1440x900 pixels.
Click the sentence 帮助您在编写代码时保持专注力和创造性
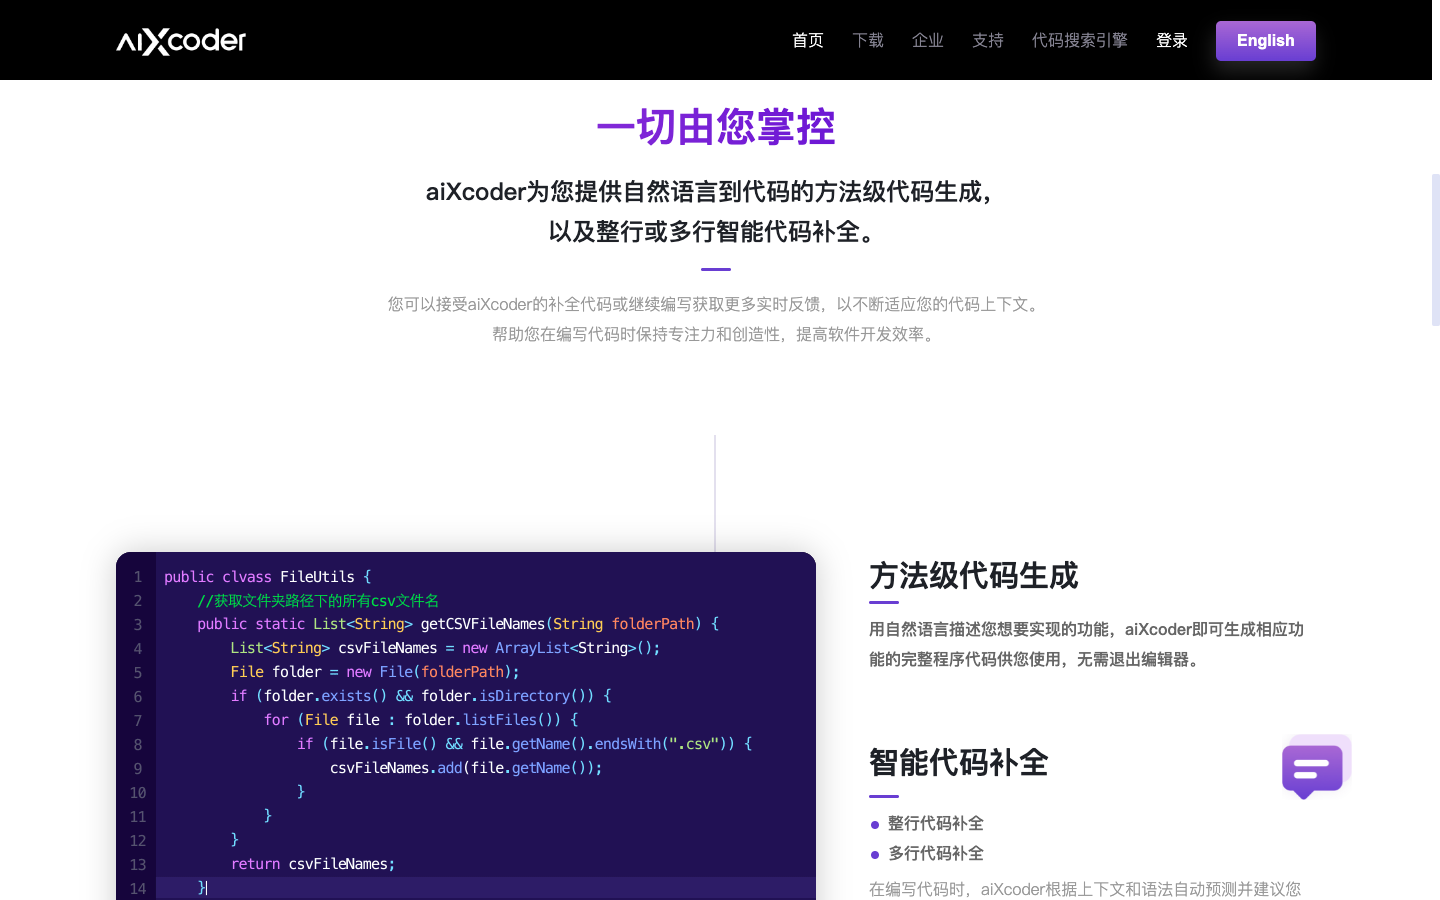pyautogui.click(x=716, y=334)
